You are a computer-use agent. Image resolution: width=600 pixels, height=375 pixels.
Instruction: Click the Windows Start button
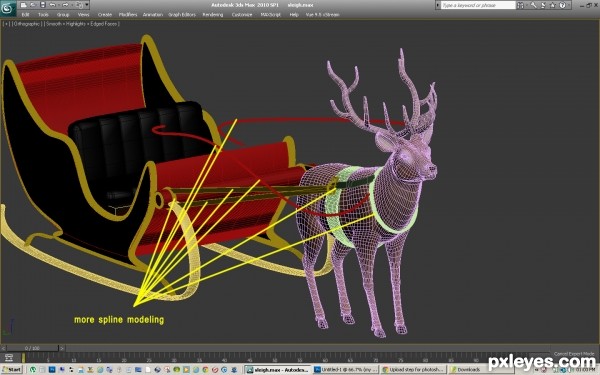pyautogui.click(x=11, y=369)
